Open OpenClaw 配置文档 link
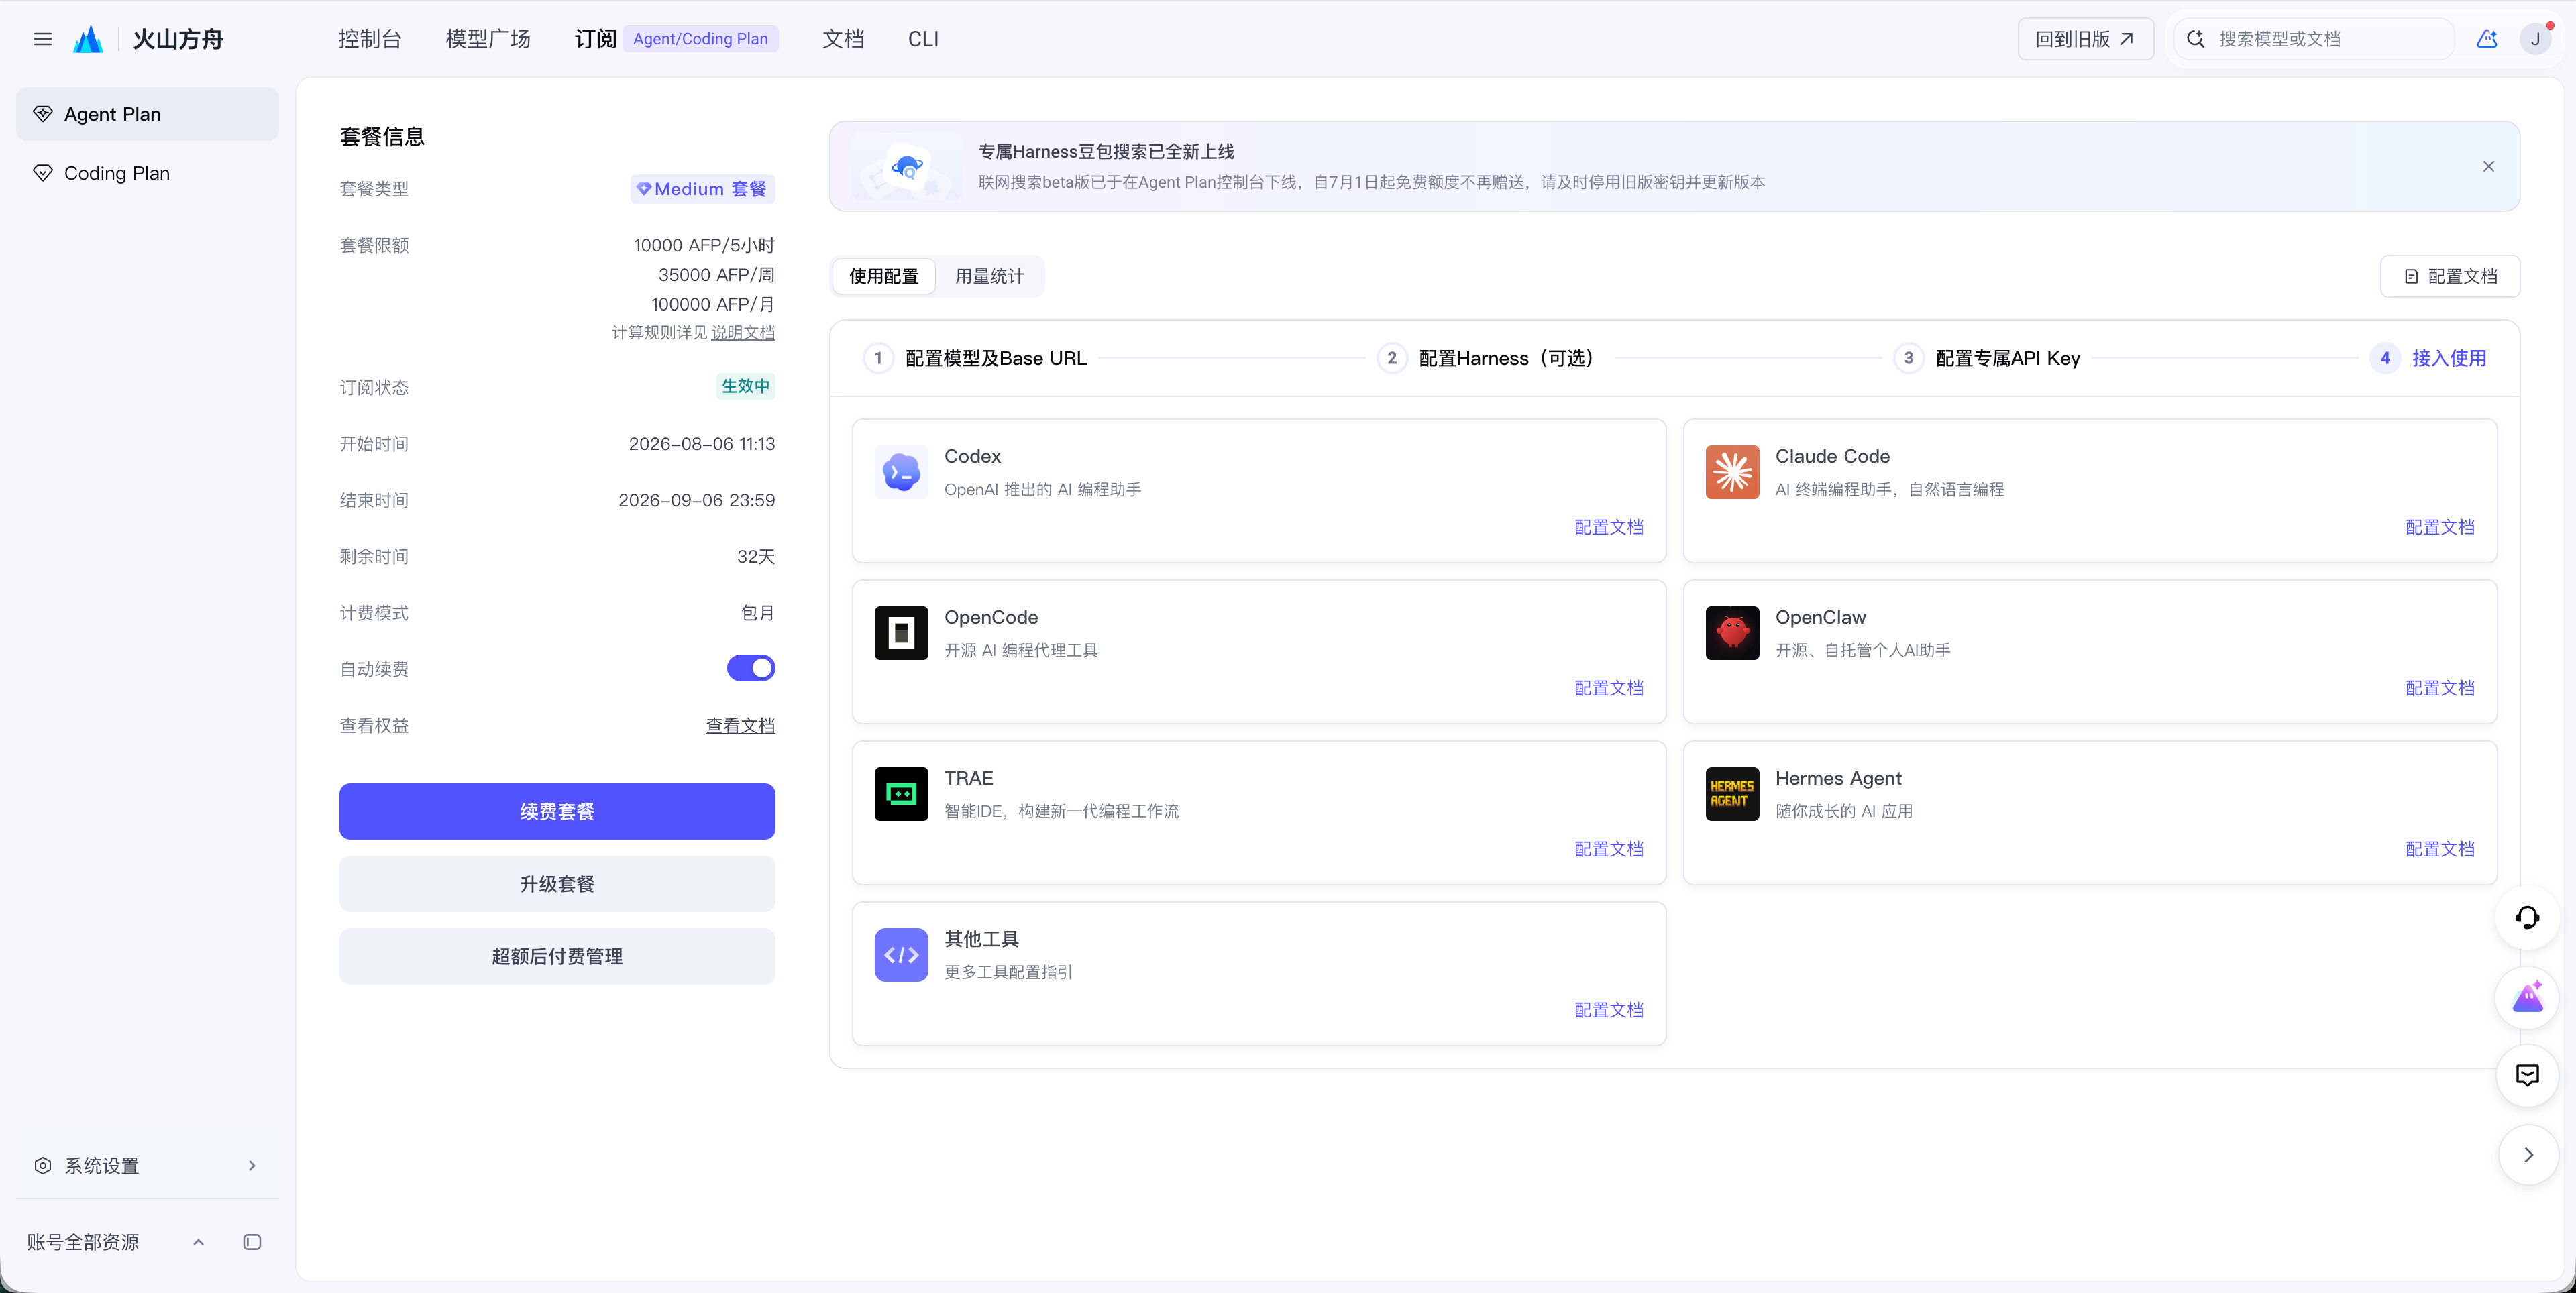 2439,688
